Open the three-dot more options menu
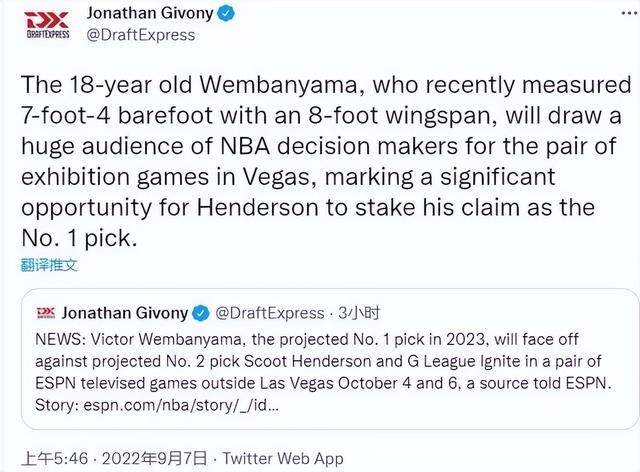The width and height of the screenshot is (640, 472). [630, 13]
